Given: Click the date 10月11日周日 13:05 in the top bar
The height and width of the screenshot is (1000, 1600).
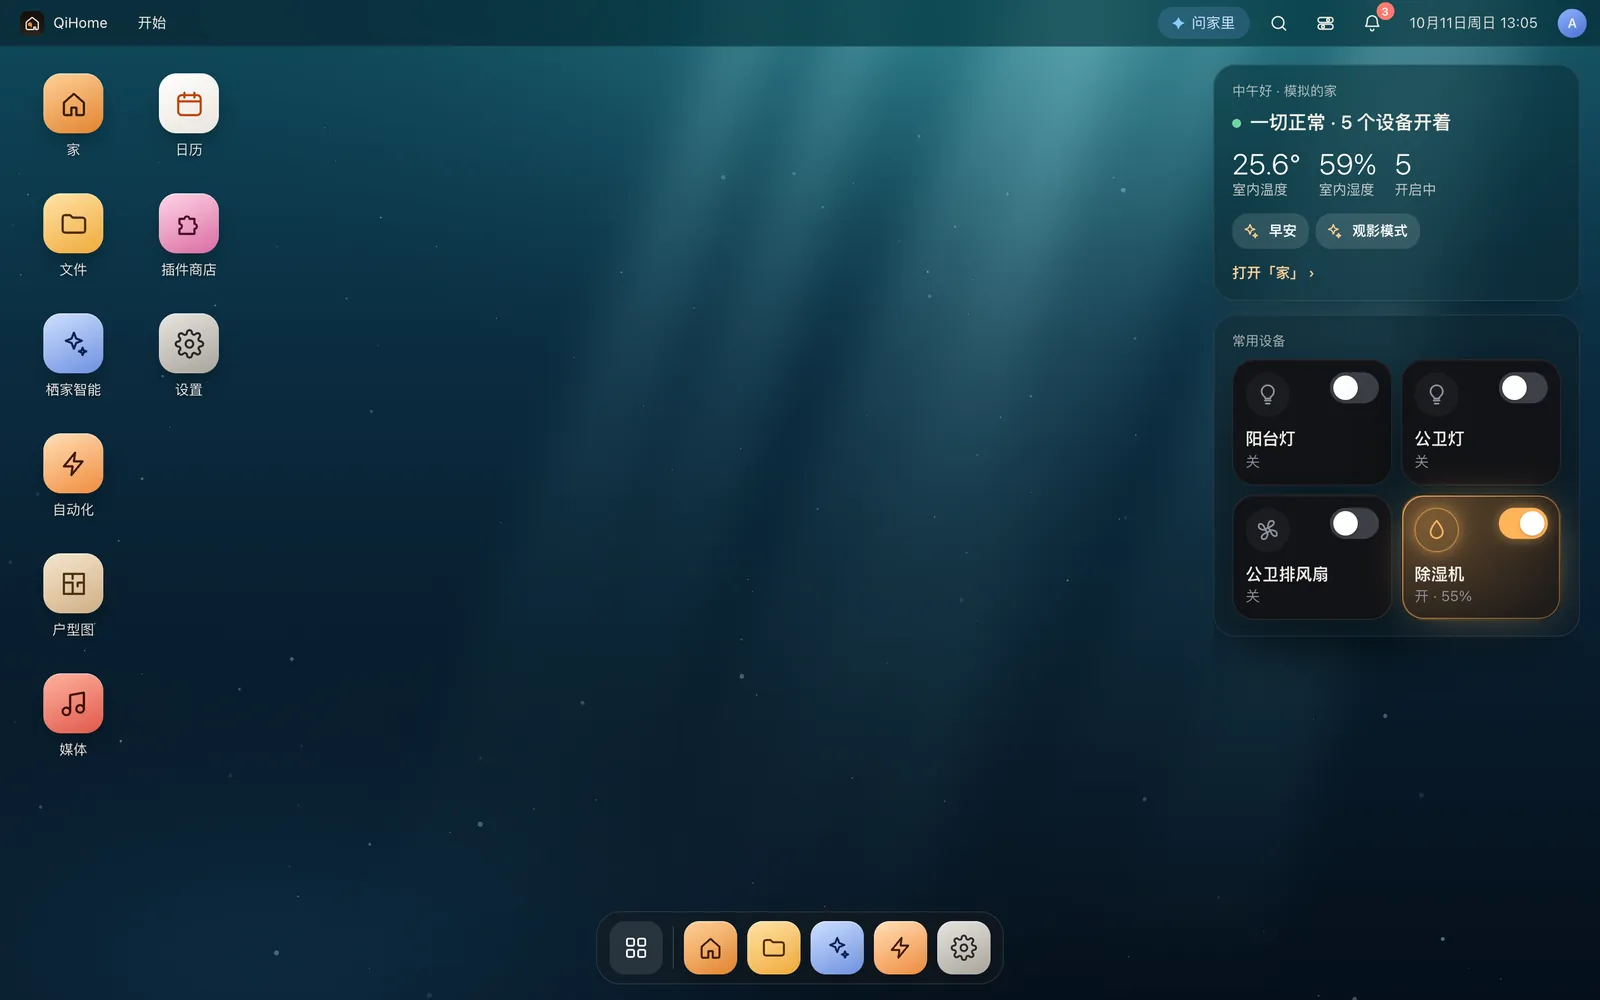Looking at the screenshot, I should [1473, 23].
